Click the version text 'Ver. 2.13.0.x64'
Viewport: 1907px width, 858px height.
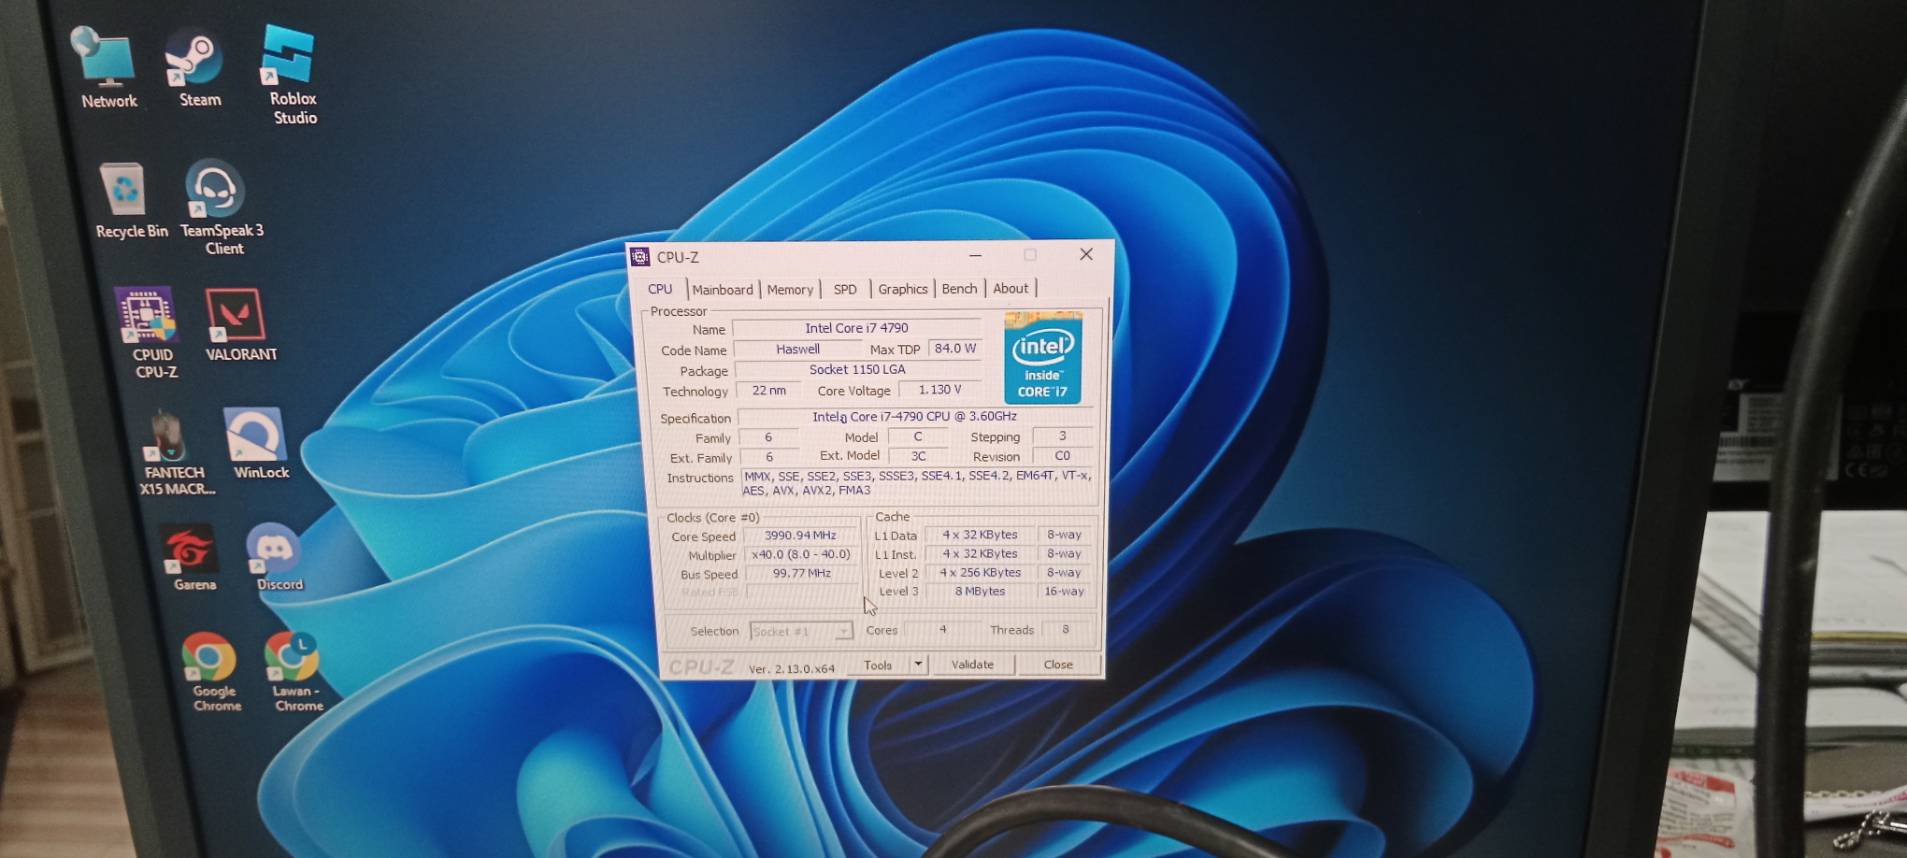click(791, 668)
